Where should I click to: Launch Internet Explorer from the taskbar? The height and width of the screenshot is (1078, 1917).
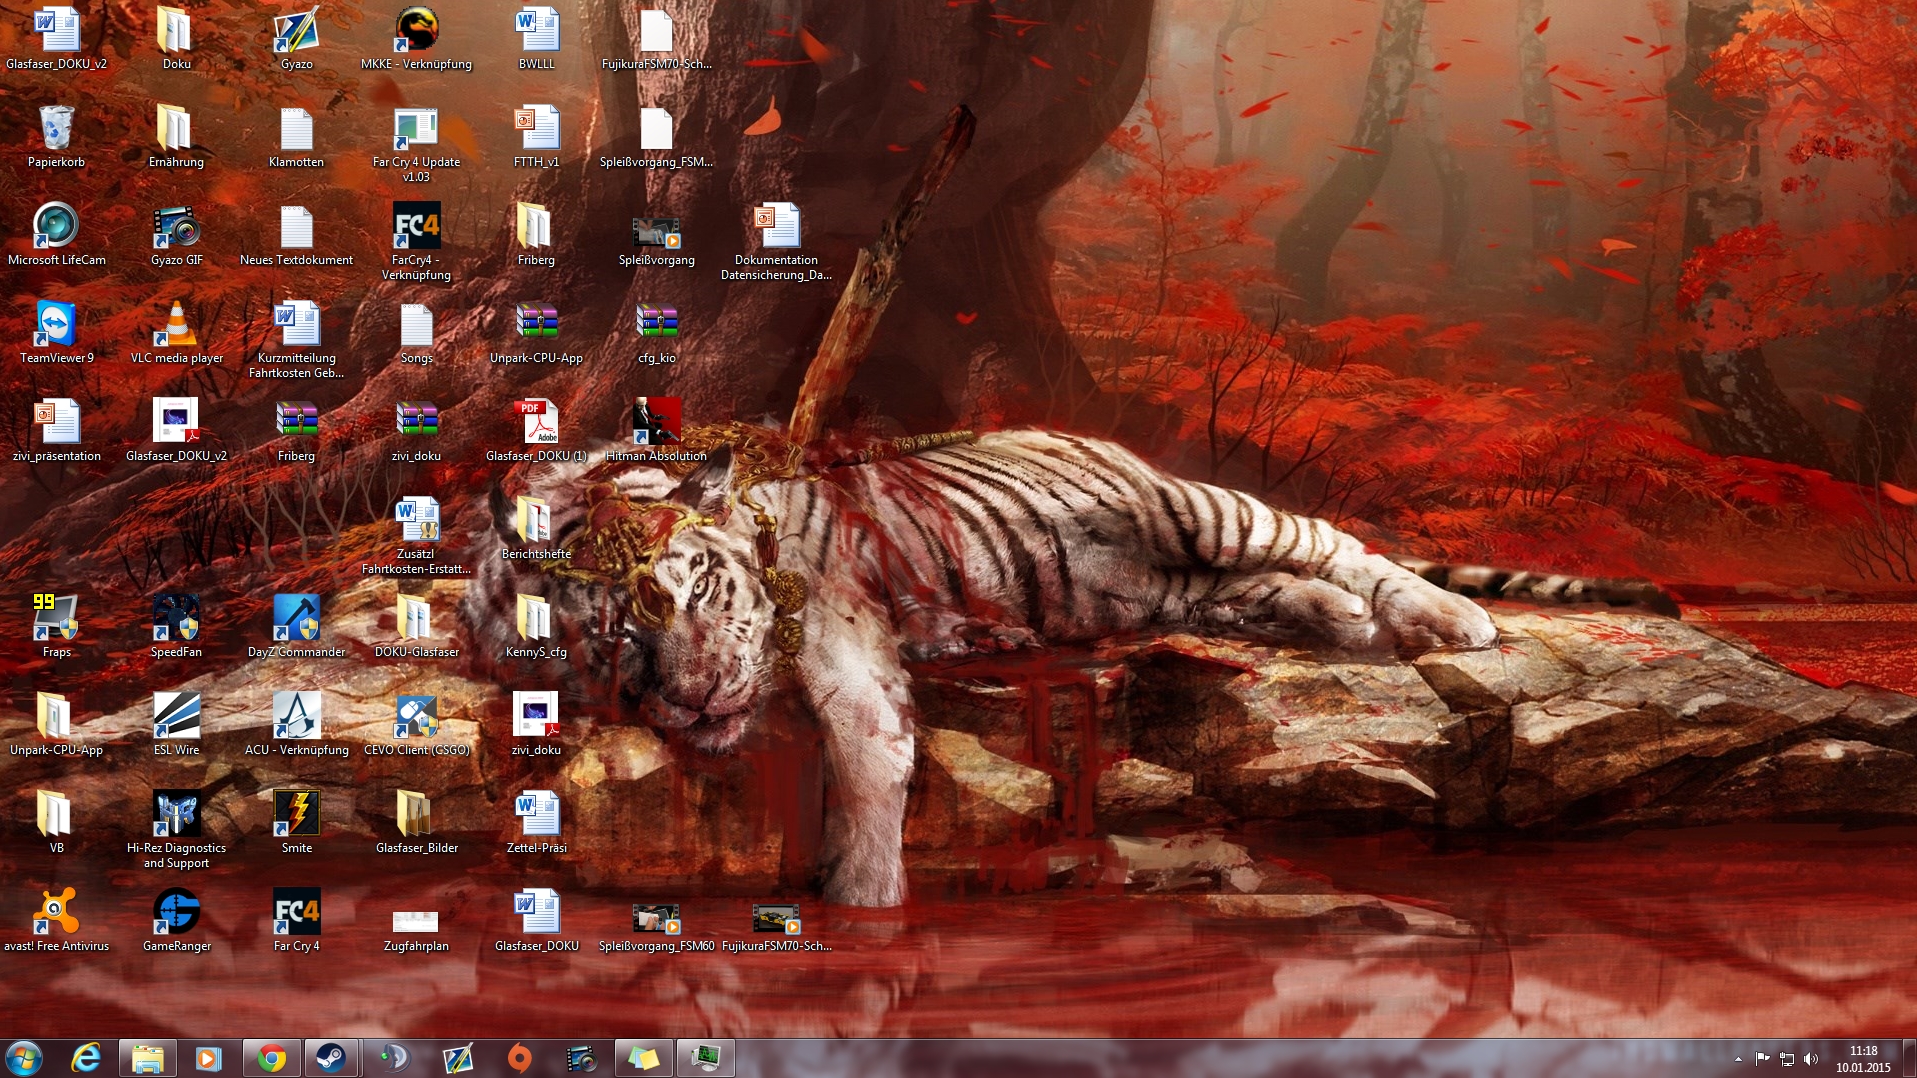pos(87,1058)
